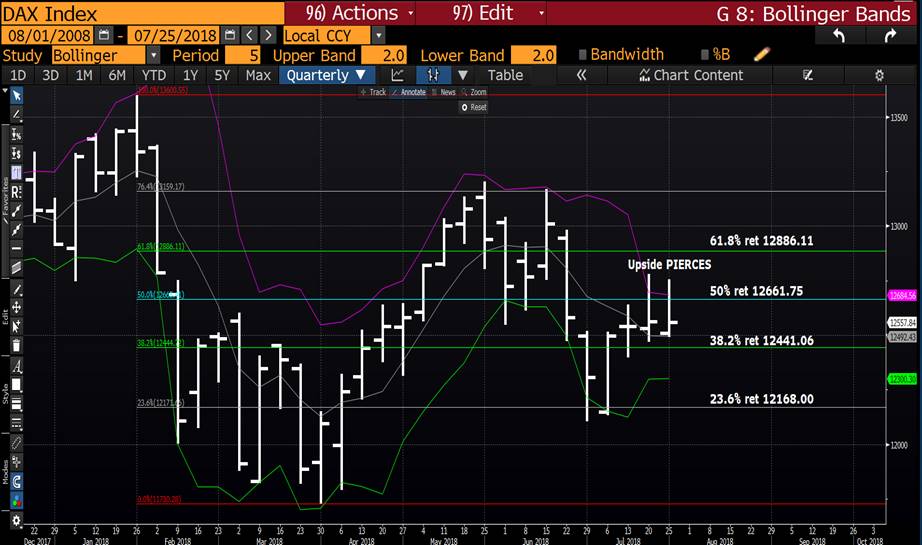Select the regression R annotation tool
The width and height of the screenshot is (922, 545).
(16, 192)
